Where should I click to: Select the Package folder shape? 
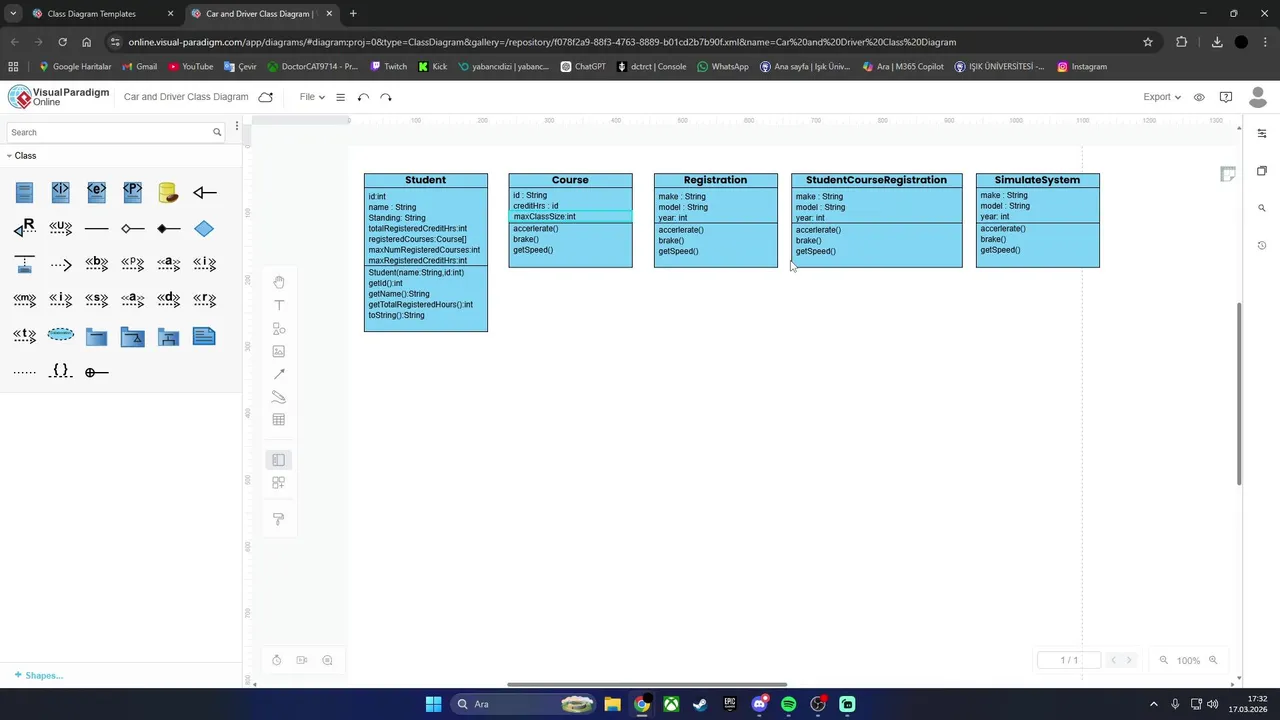coord(97,337)
